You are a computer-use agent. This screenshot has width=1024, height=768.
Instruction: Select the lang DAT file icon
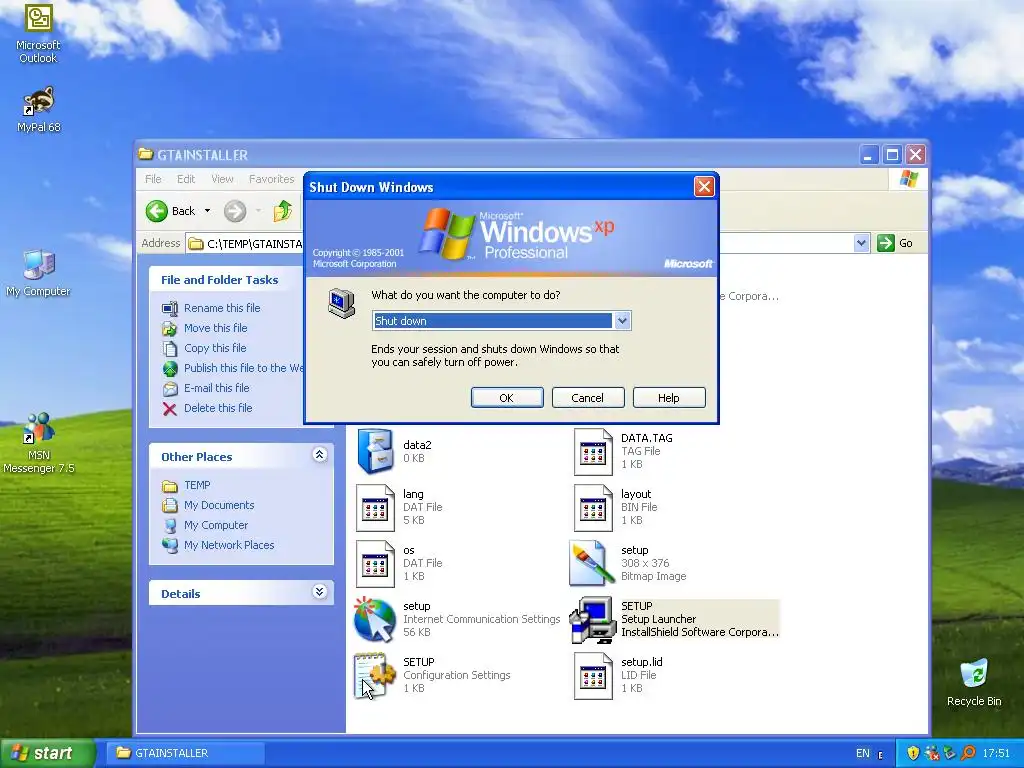click(x=375, y=507)
